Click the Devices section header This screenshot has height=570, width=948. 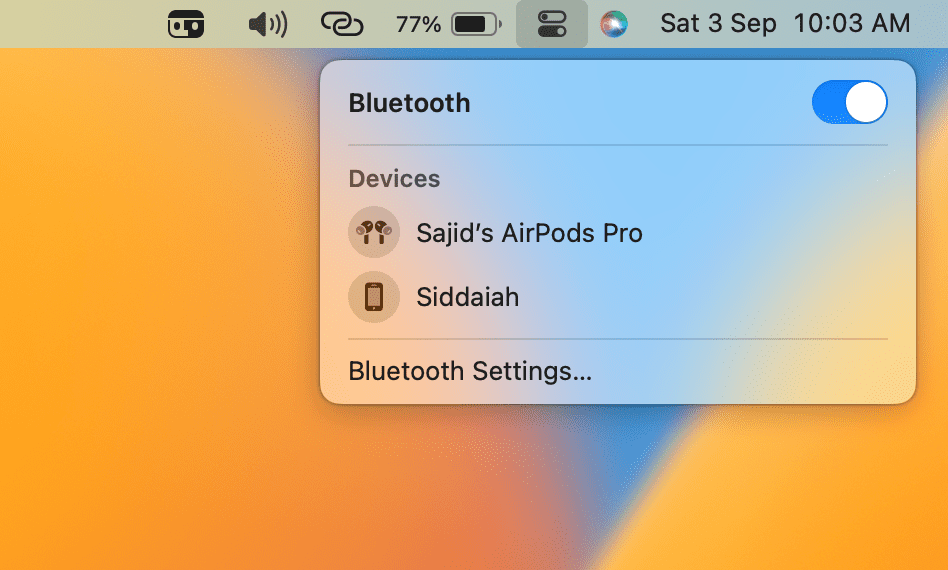click(394, 179)
